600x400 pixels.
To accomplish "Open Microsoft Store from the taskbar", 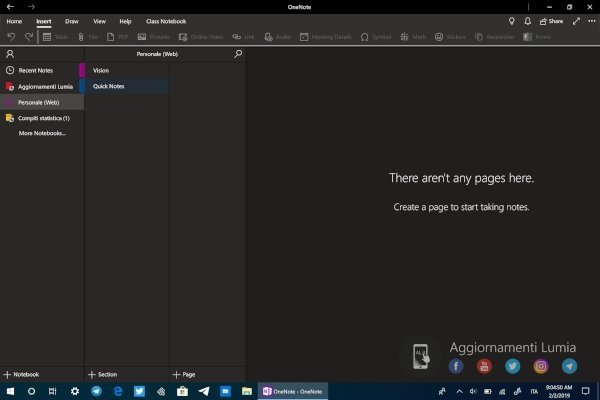I will click(182, 391).
